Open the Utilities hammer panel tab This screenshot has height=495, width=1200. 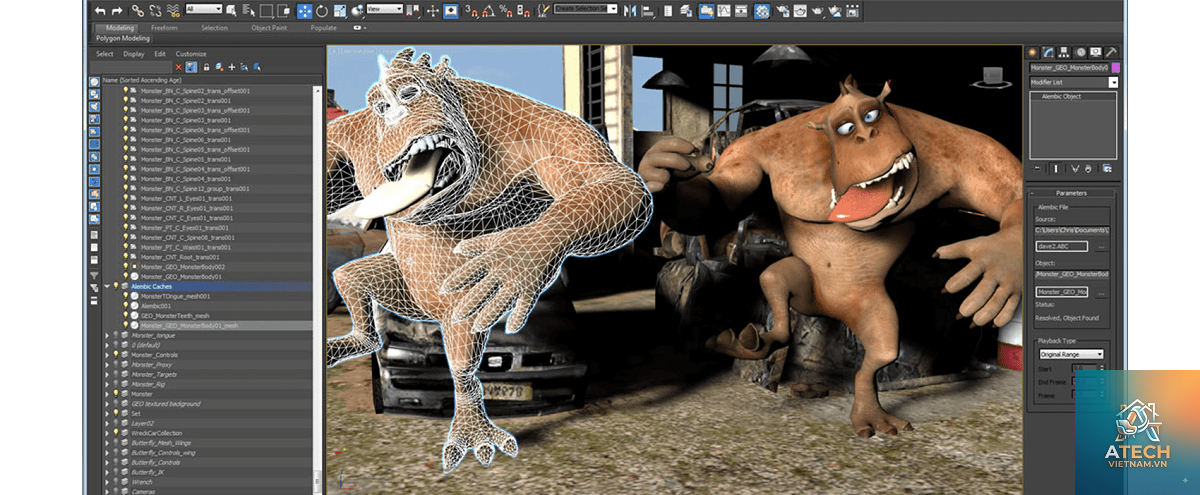[x=1111, y=52]
